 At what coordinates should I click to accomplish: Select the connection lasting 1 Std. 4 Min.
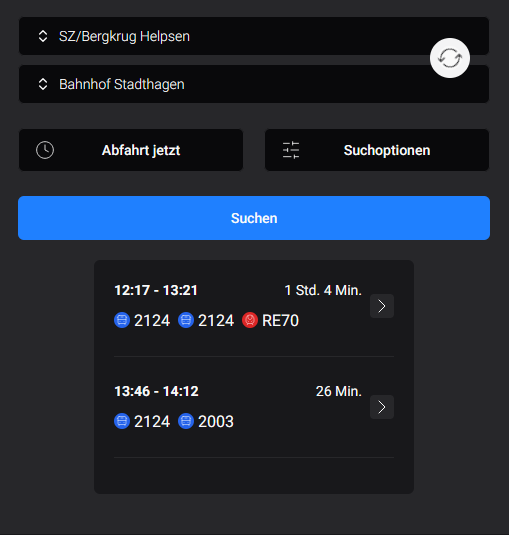coord(254,306)
